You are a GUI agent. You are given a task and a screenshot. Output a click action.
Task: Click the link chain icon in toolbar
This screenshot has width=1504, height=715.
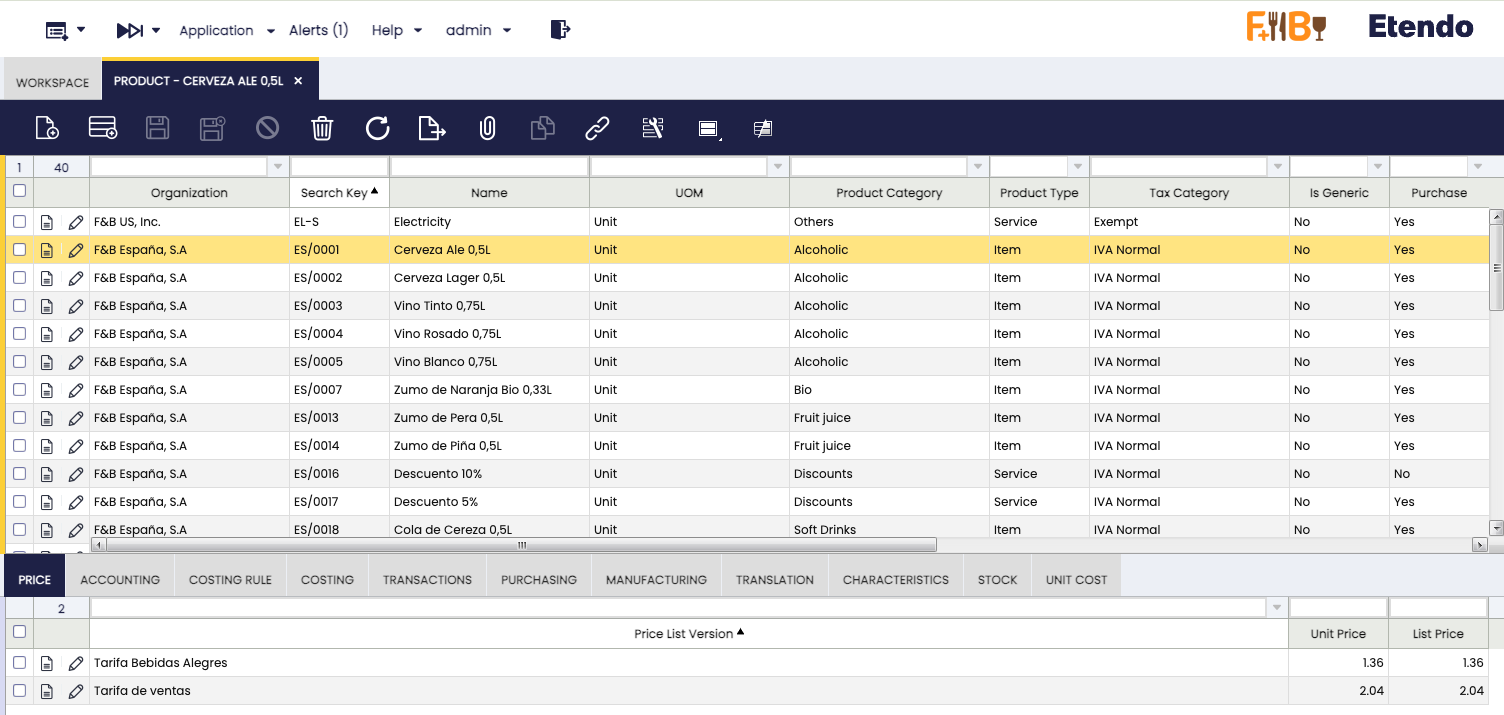click(597, 128)
